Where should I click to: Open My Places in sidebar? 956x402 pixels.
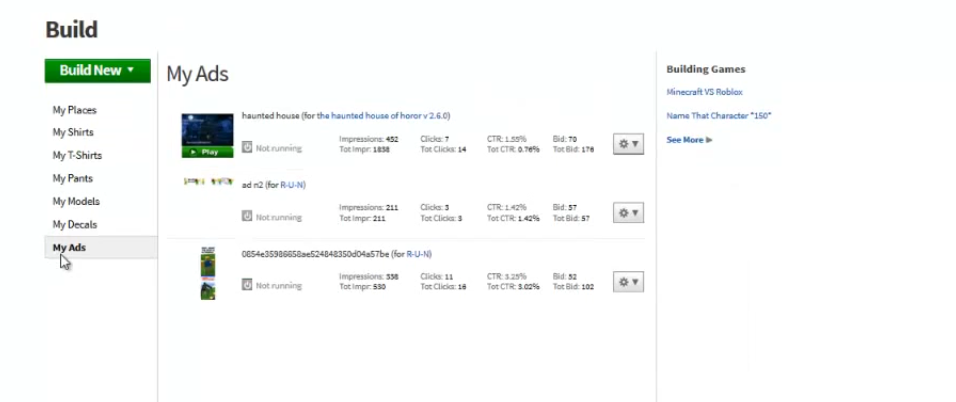(x=75, y=110)
